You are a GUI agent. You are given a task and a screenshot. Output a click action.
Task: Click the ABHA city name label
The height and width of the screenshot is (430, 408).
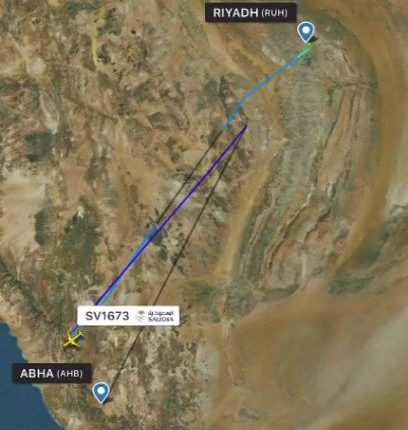(37, 373)
